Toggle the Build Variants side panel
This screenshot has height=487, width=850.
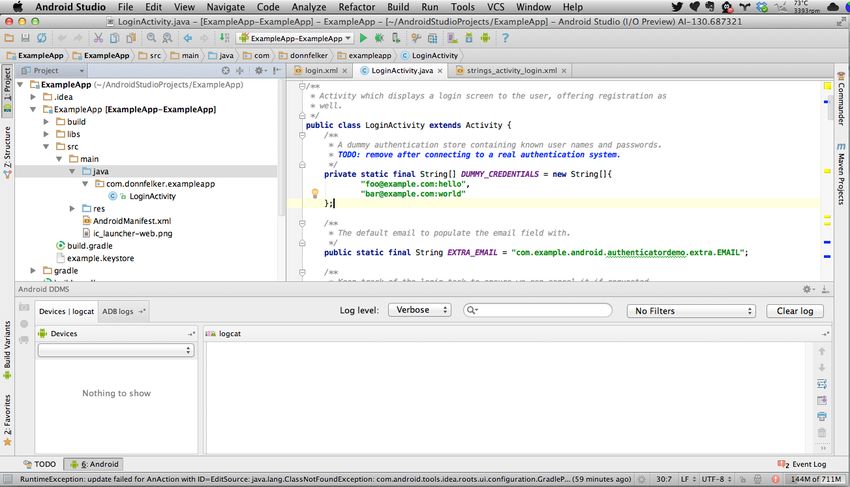pyautogui.click(x=7, y=350)
